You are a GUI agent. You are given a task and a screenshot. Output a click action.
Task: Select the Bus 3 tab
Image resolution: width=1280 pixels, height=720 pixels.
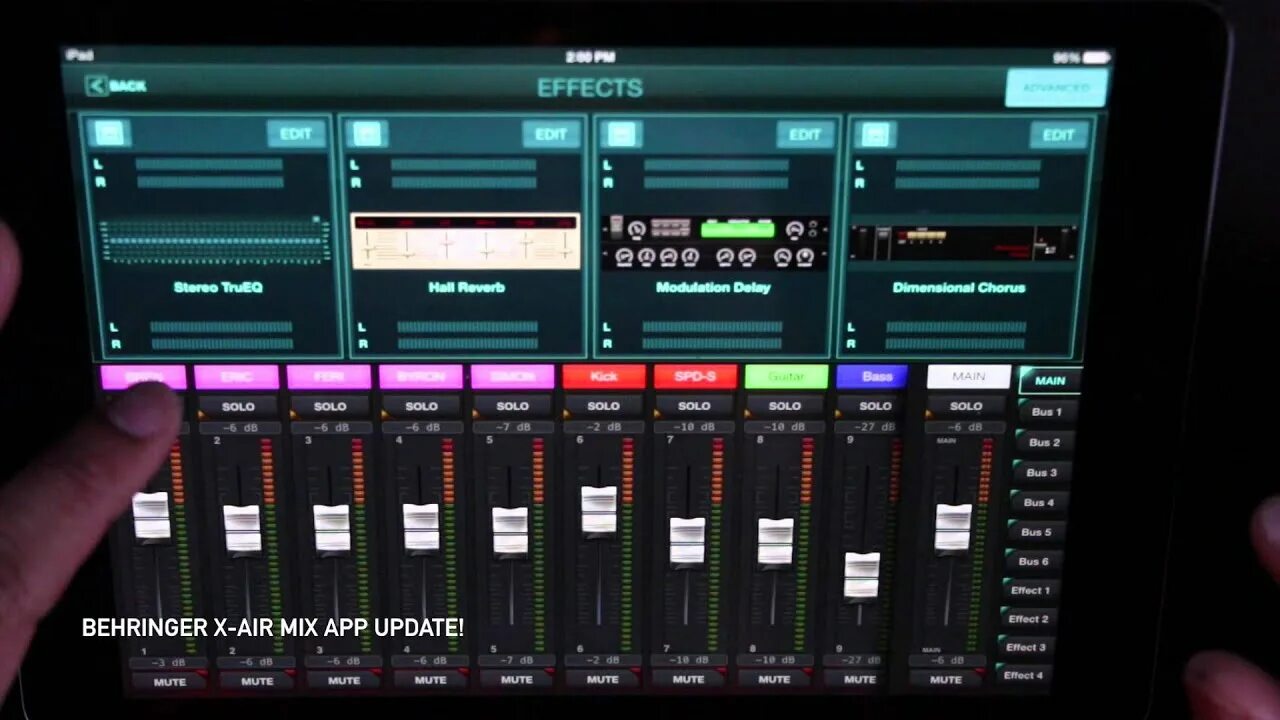pos(1041,472)
